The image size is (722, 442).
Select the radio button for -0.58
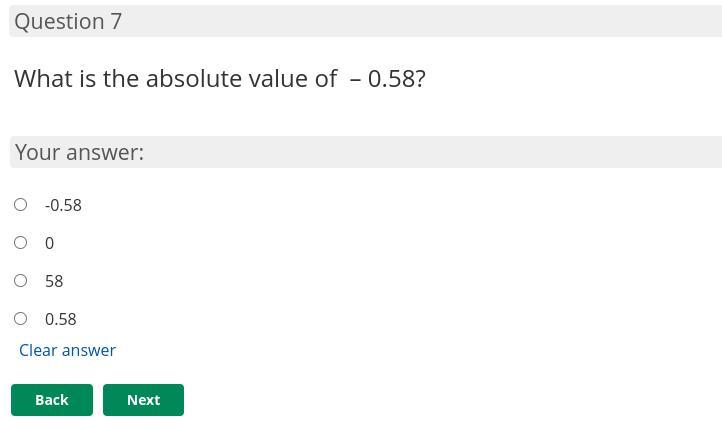(x=20, y=204)
